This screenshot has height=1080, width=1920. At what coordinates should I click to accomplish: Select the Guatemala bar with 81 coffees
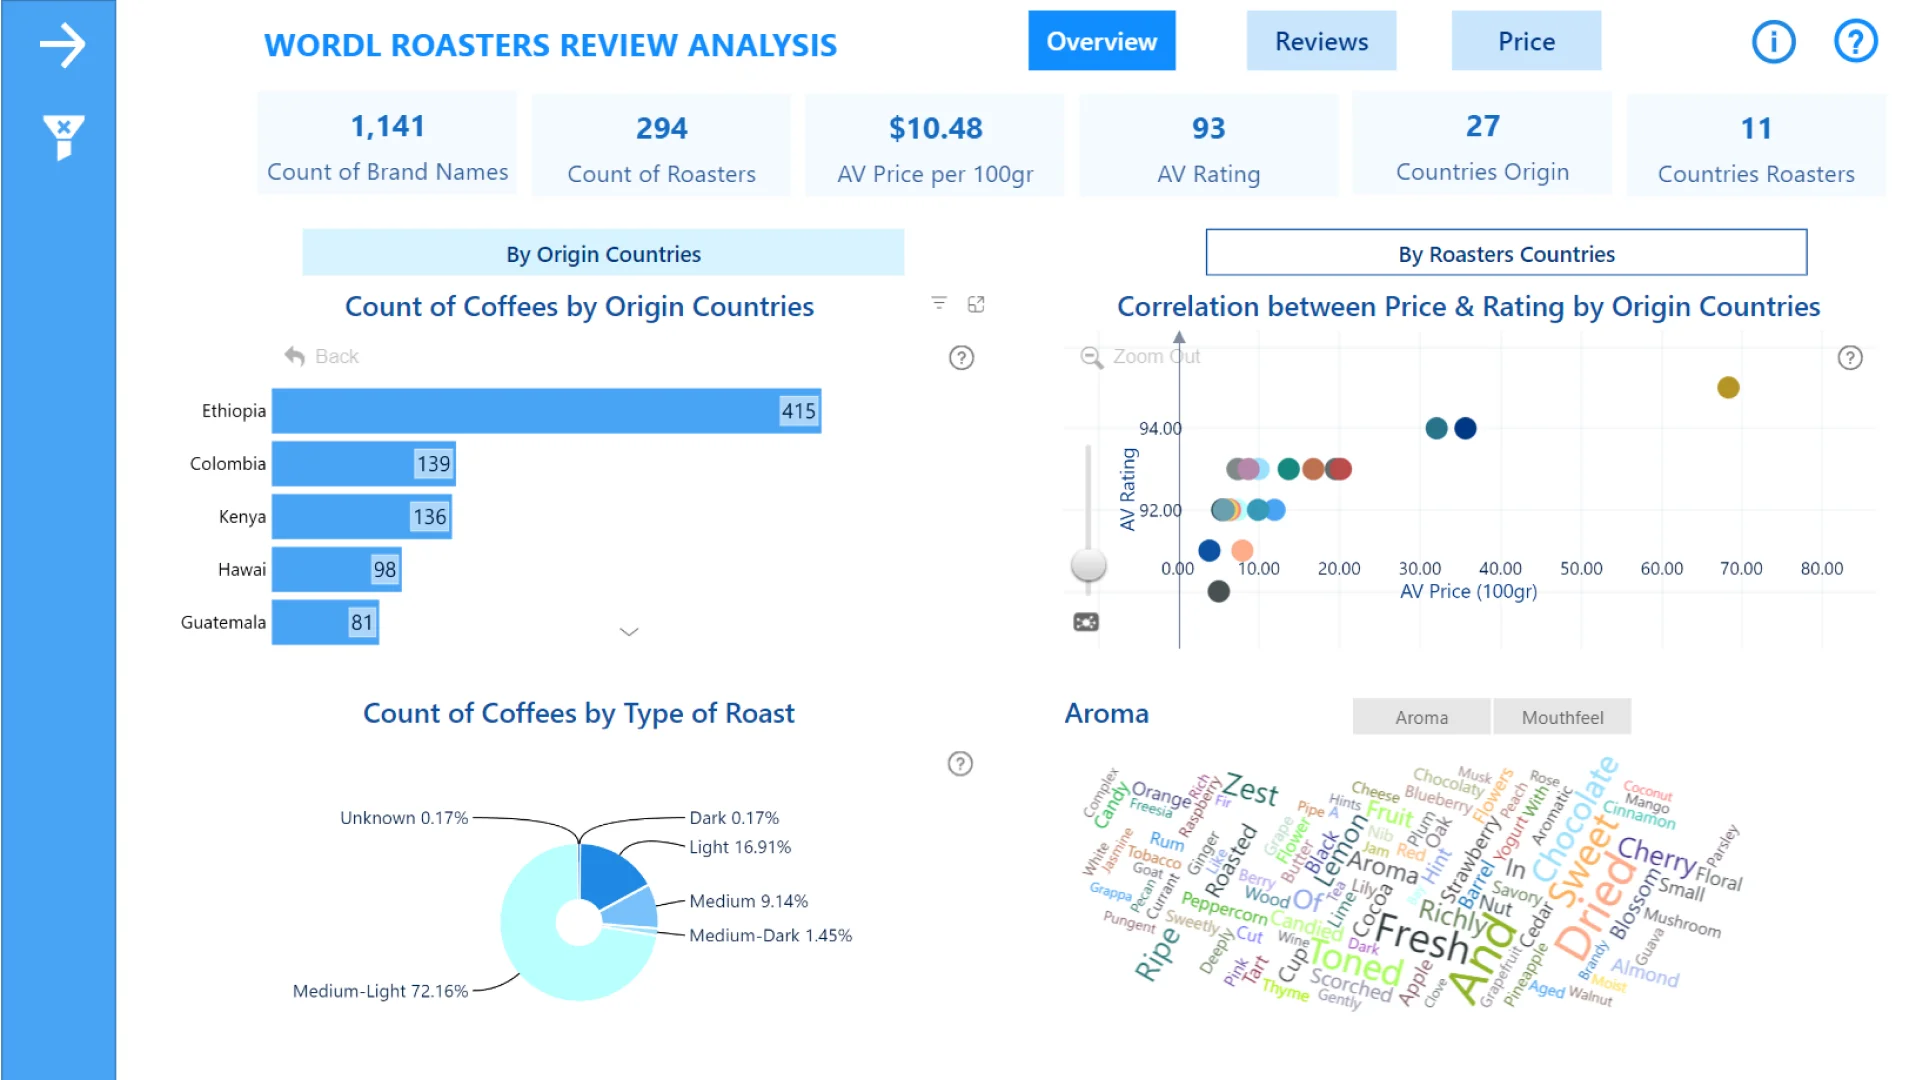[x=326, y=623]
